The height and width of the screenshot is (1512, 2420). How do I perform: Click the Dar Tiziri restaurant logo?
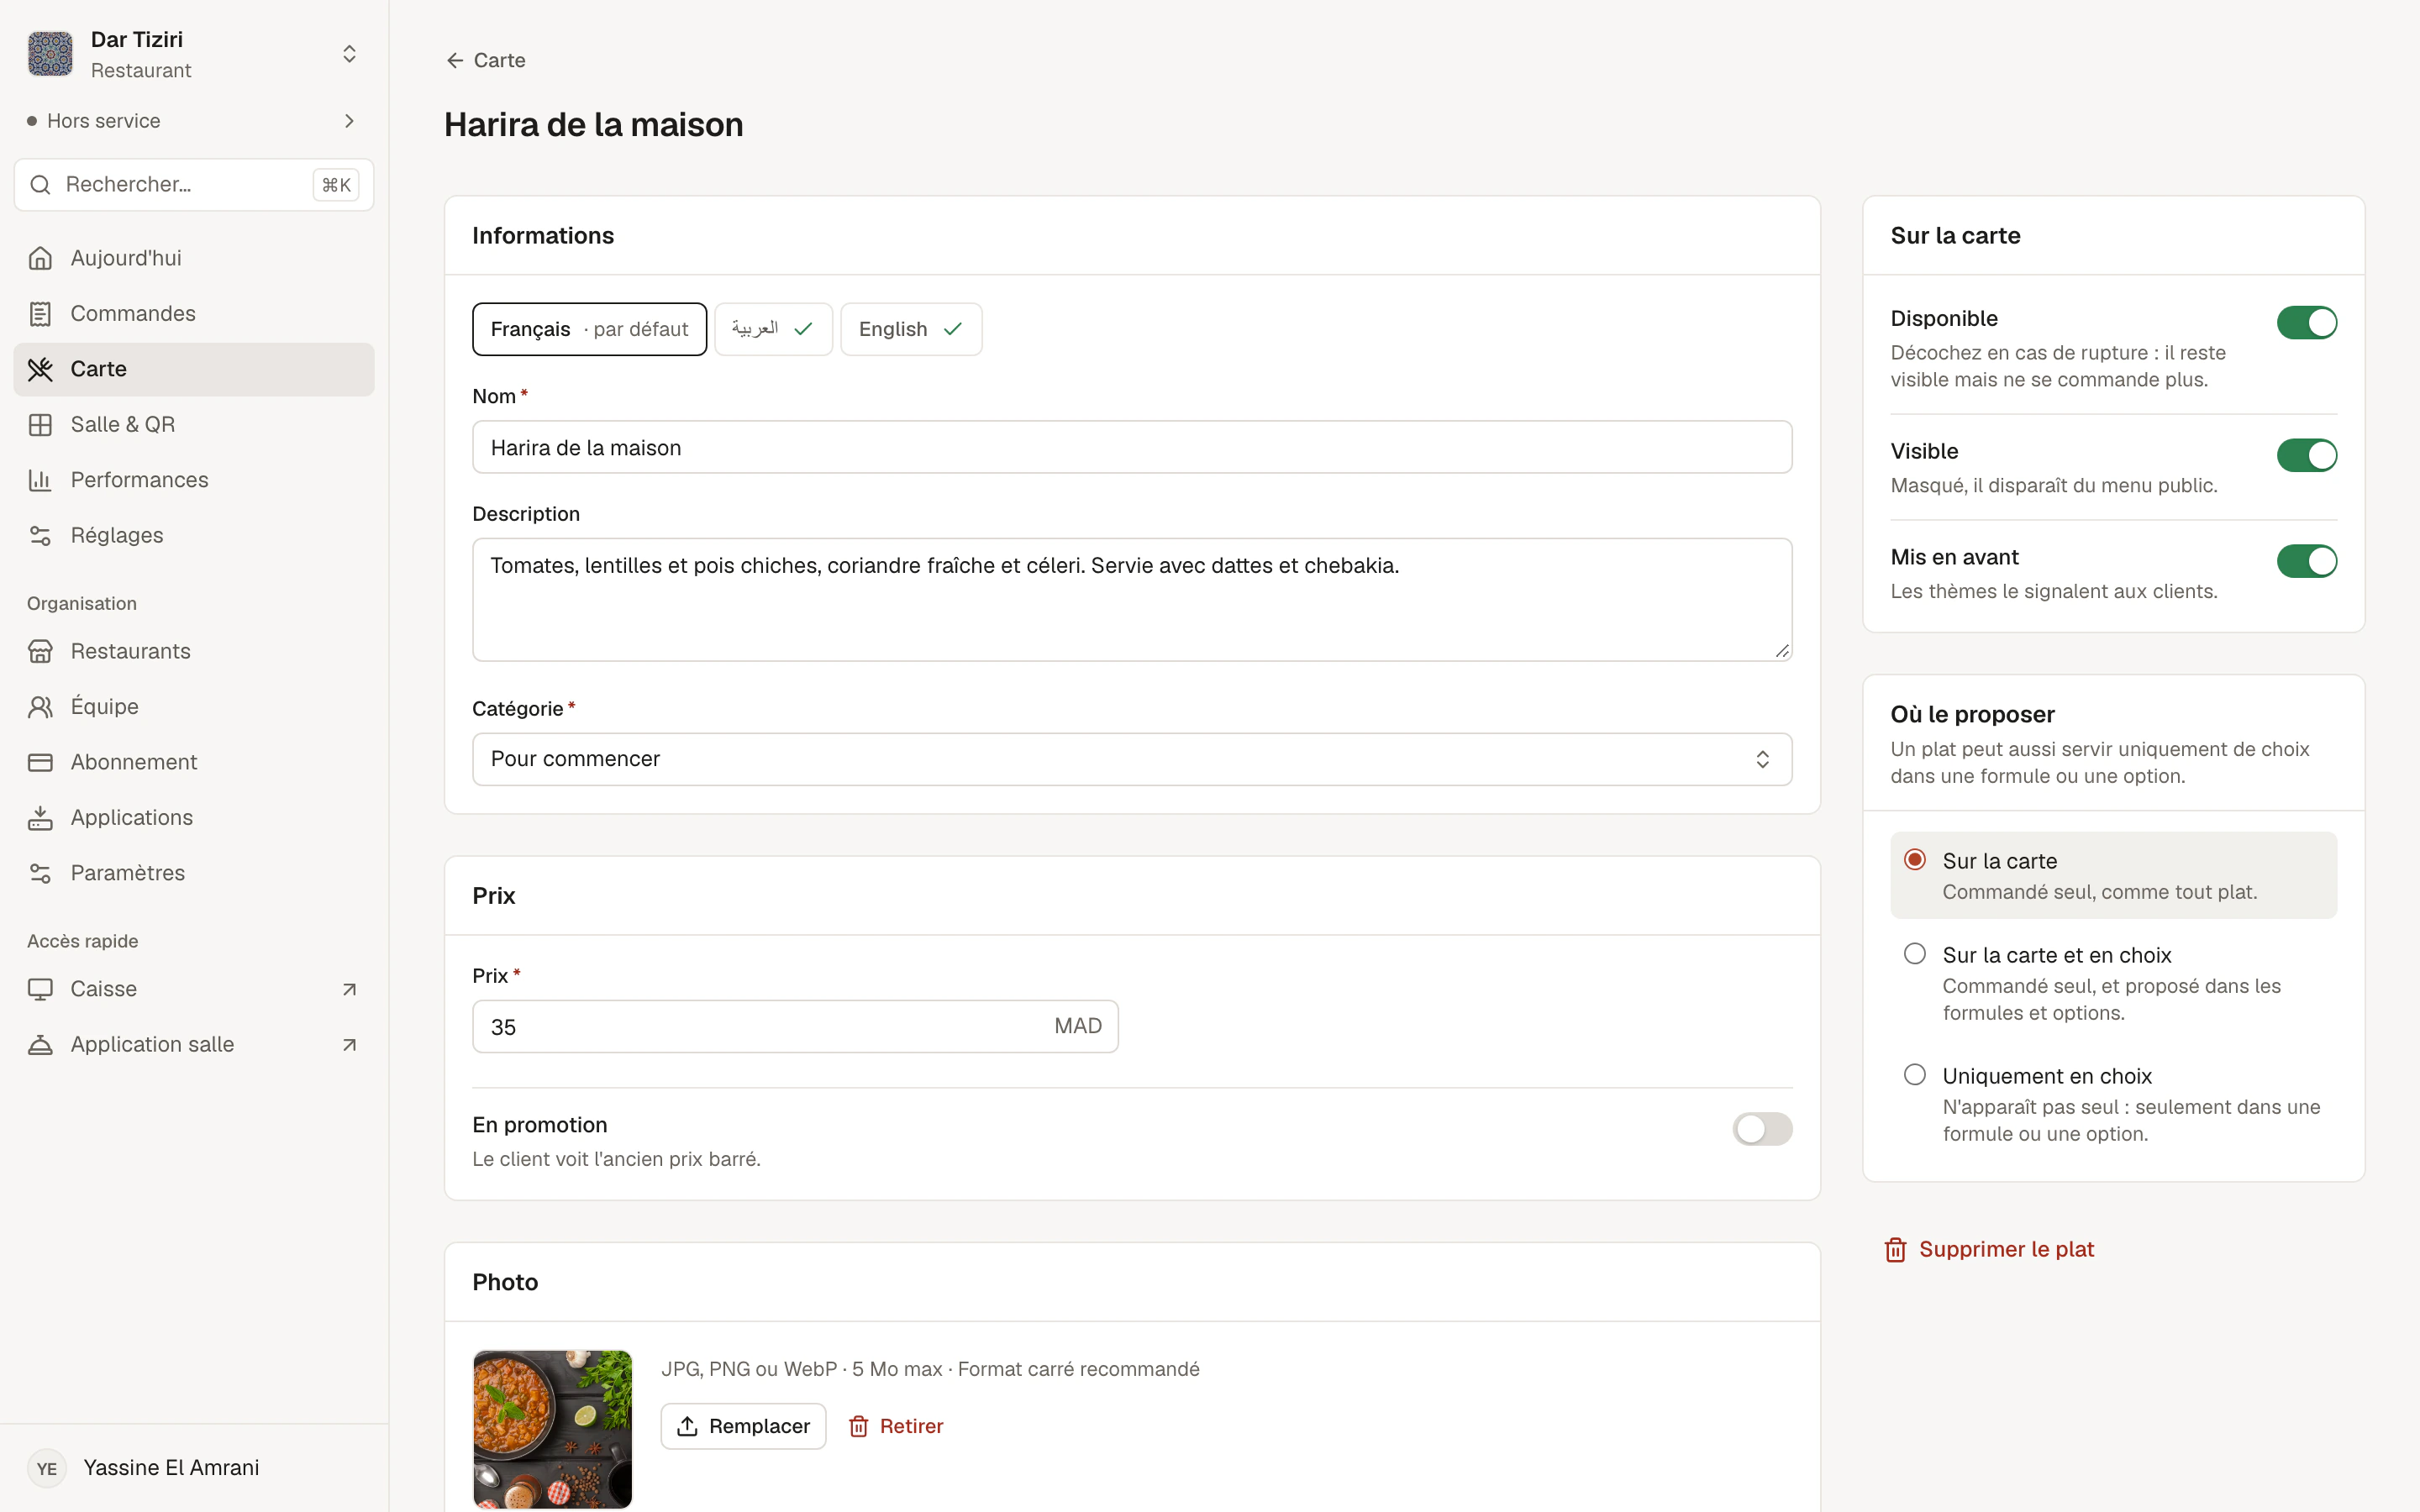pyautogui.click(x=50, y=54)
